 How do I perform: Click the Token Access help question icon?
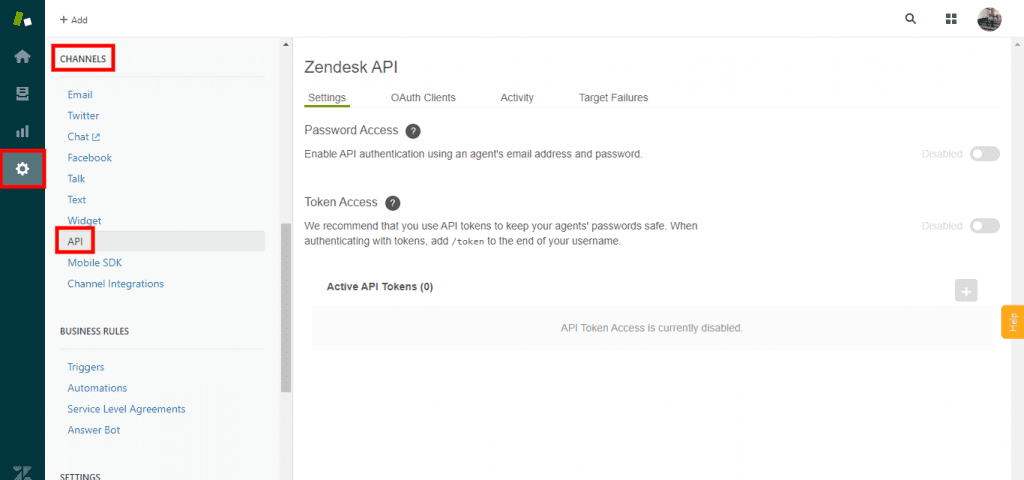click(392, 203)
